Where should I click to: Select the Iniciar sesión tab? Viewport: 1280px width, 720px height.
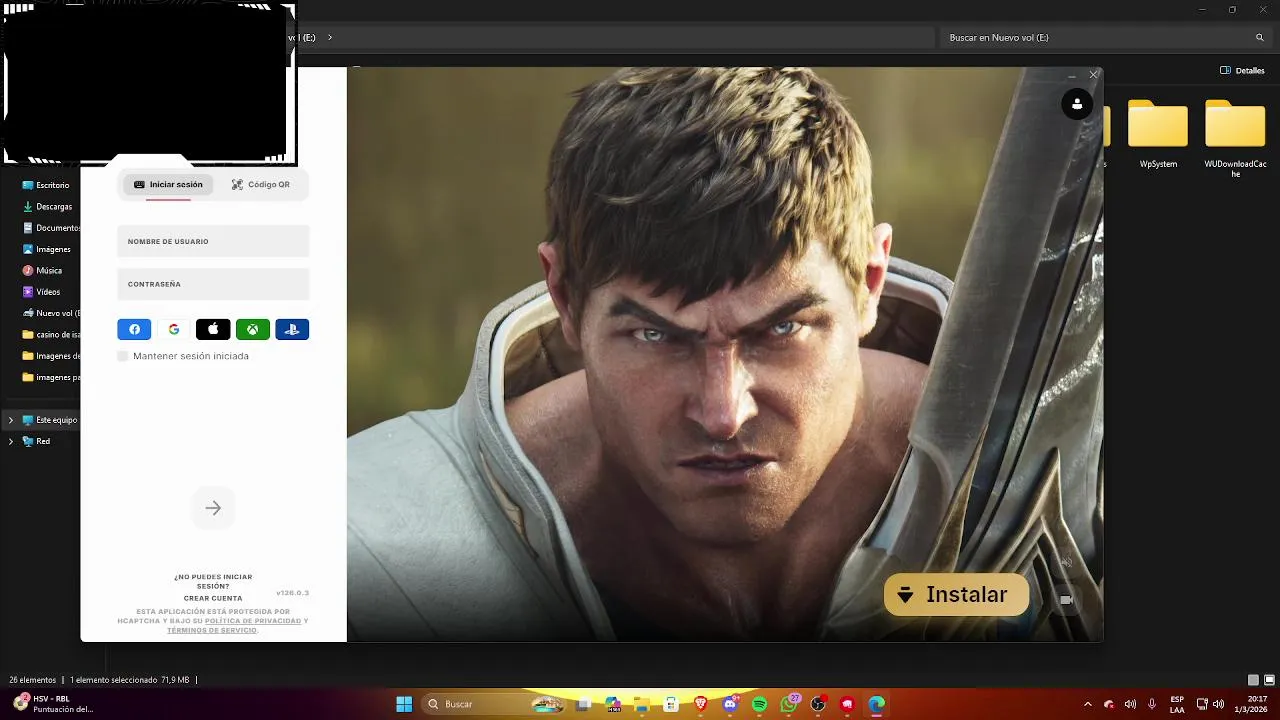pyautogui.click(x=168, y=185)
